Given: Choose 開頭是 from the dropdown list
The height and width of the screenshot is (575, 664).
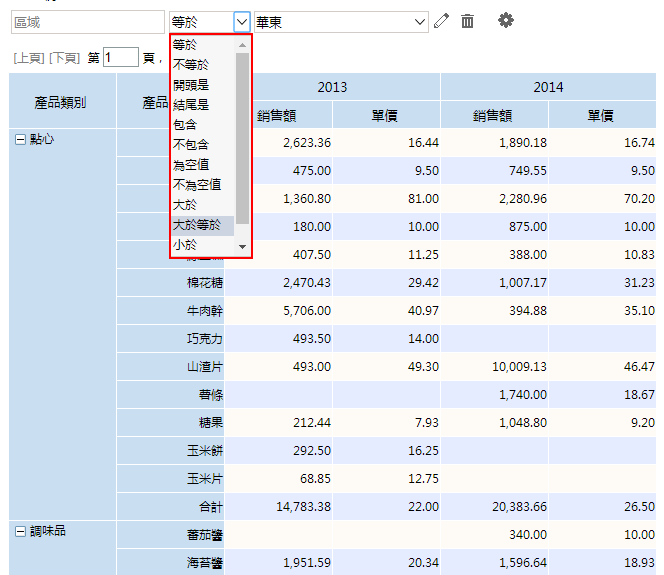Looking at the screenshot, I should click(x=191, y=85).
